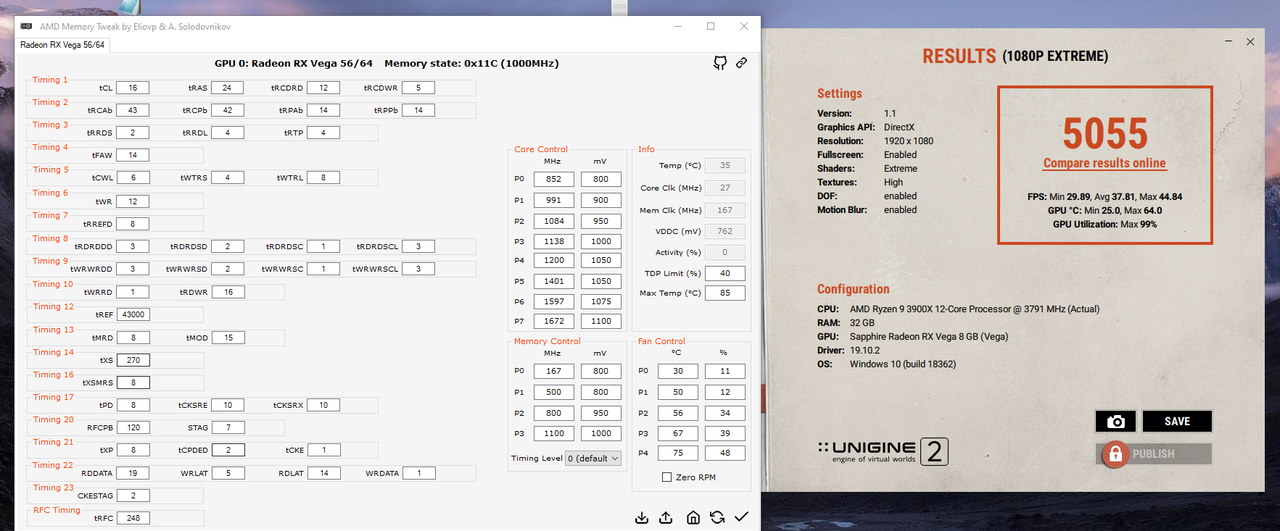Click the tCL value field
This screenshot has width=1280, height=531.
coord(133,88)
